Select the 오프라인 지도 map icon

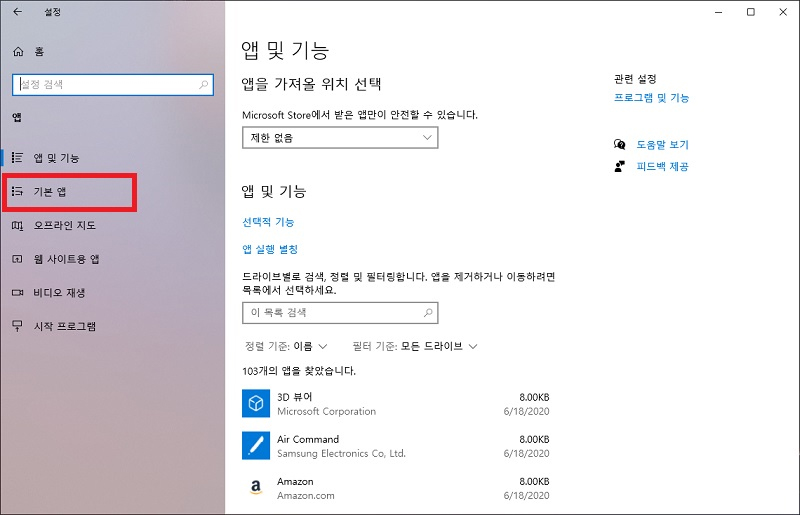pyautogui.click(x=17, y=226)
